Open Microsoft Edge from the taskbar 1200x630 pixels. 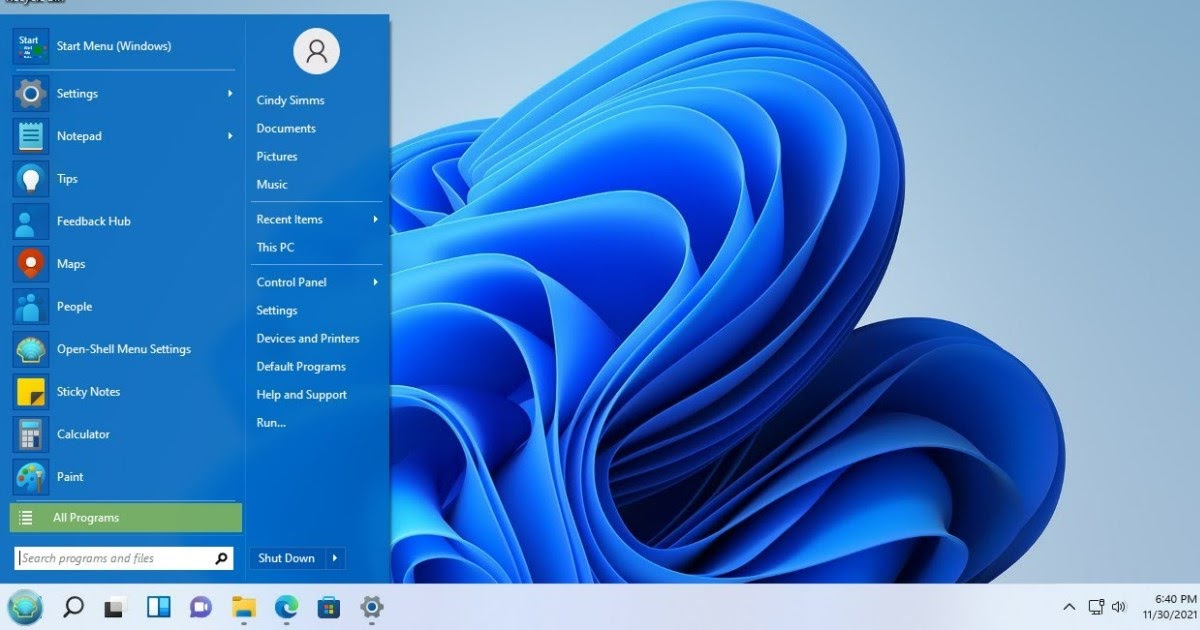tap(286, 606)
